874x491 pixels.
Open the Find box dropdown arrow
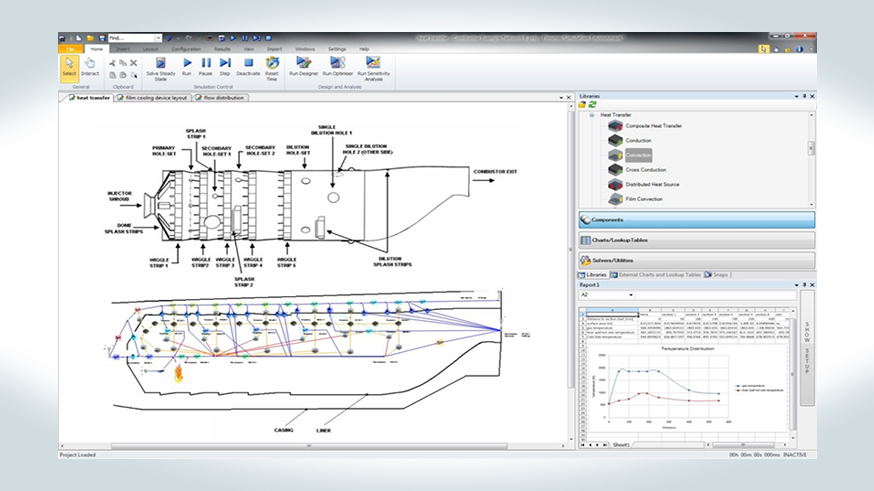coord(158,38)
